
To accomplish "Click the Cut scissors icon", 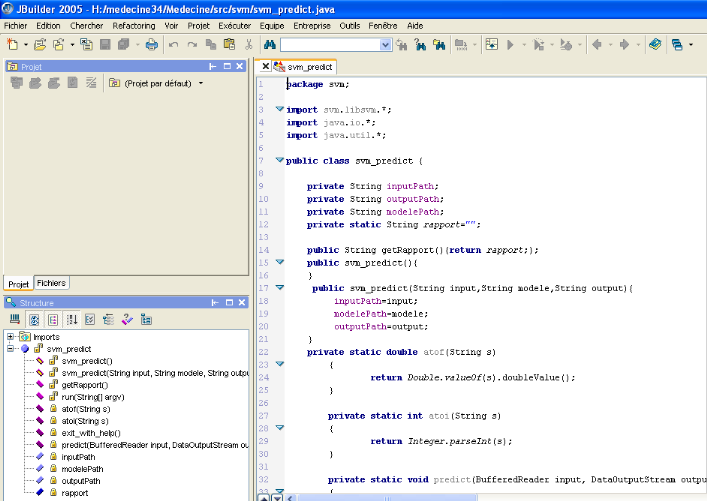I will point(248,45).
